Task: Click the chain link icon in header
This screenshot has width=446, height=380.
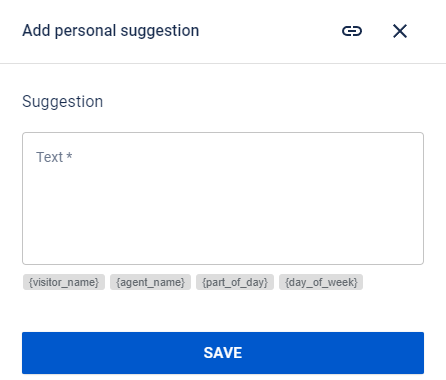Action: (x=352, y=31)
